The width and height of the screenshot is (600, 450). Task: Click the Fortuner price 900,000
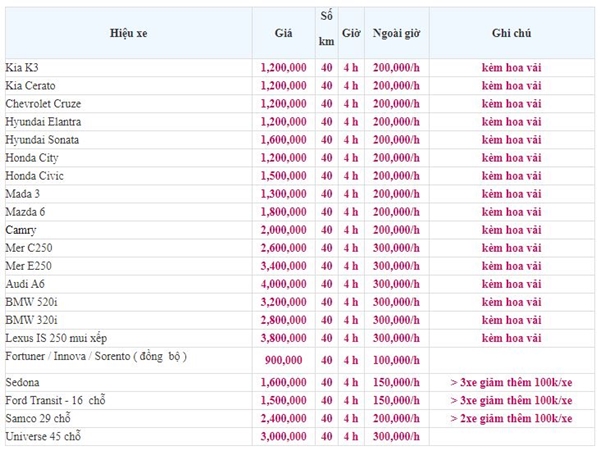click(284, 360)
